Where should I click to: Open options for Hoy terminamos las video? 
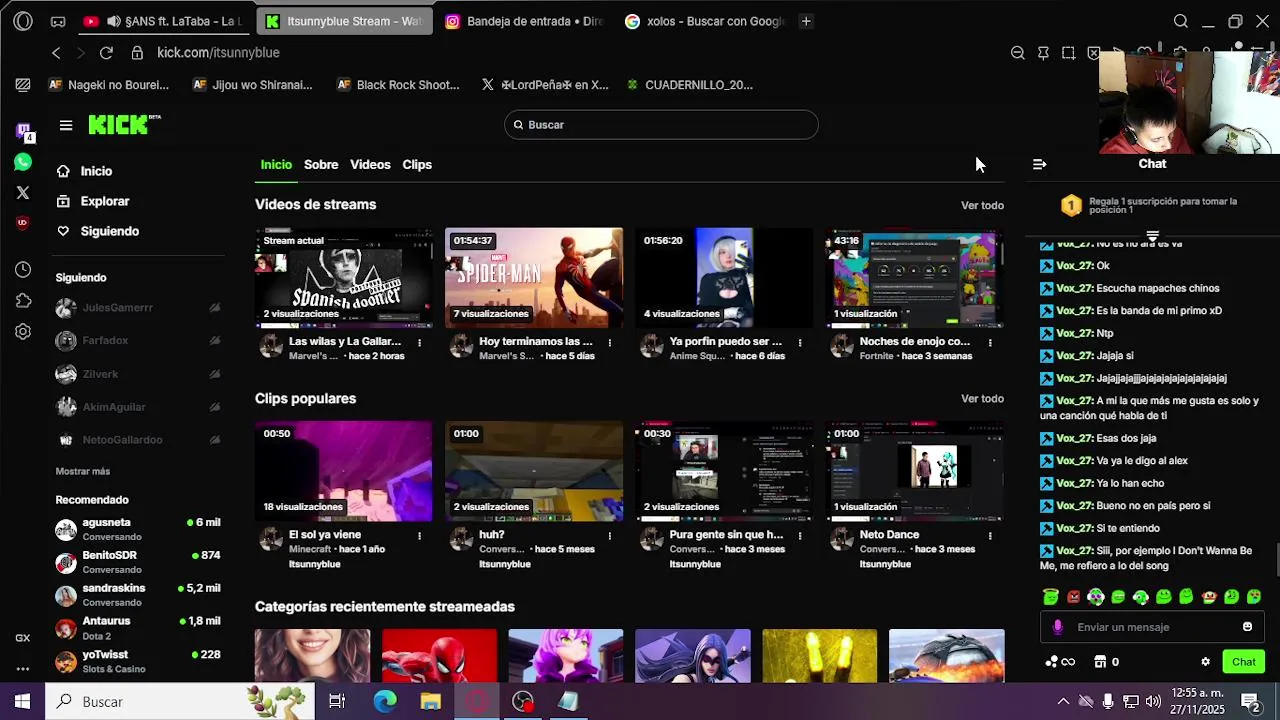(609, 343)
